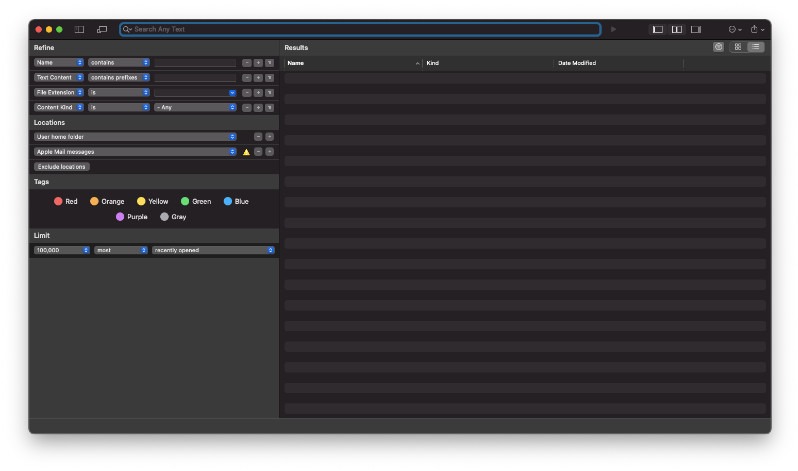This screenshot has width=798, height=471.
Task: Add a location after User home folder
Action: (x=270, y=137)
